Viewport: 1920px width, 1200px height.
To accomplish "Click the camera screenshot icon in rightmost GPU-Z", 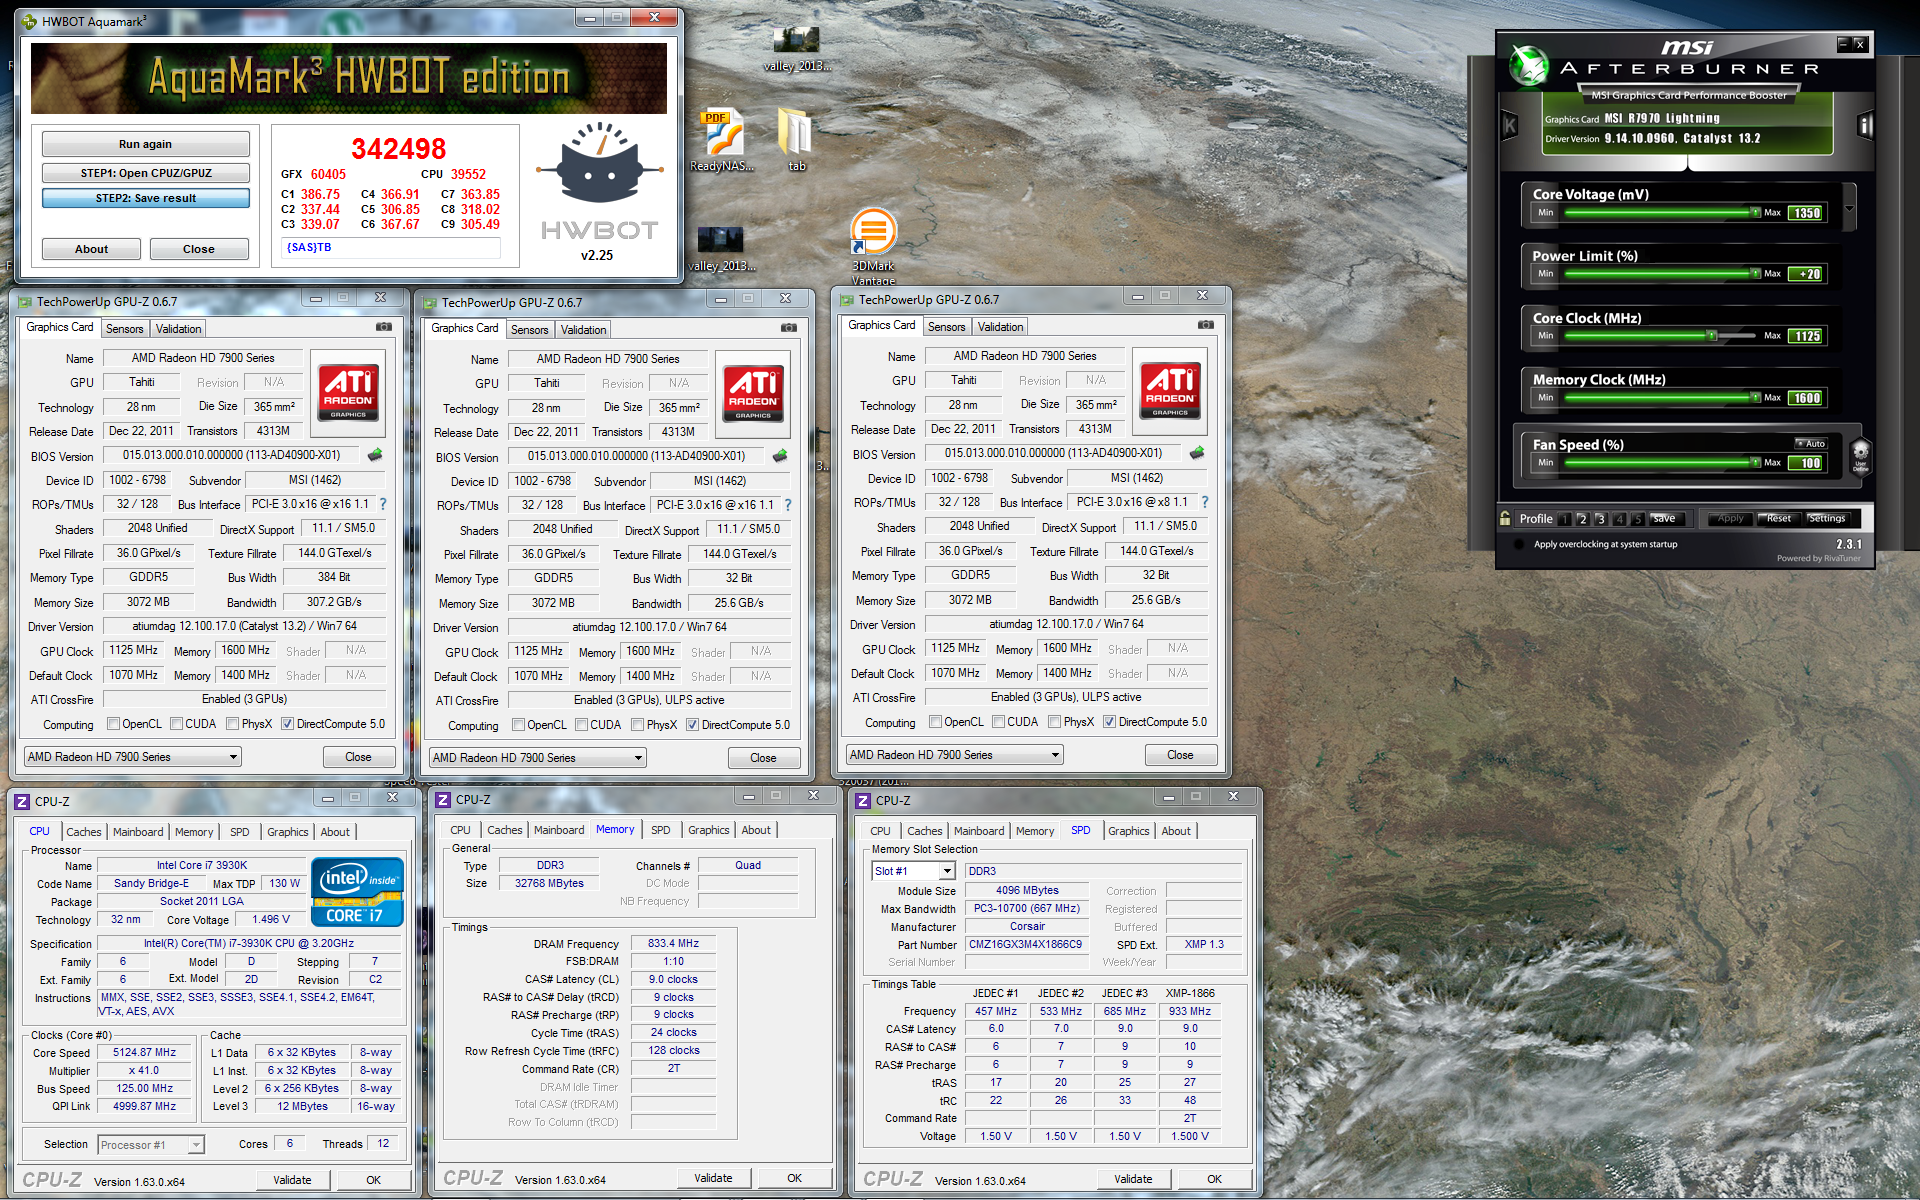I will click(1205, 325).
